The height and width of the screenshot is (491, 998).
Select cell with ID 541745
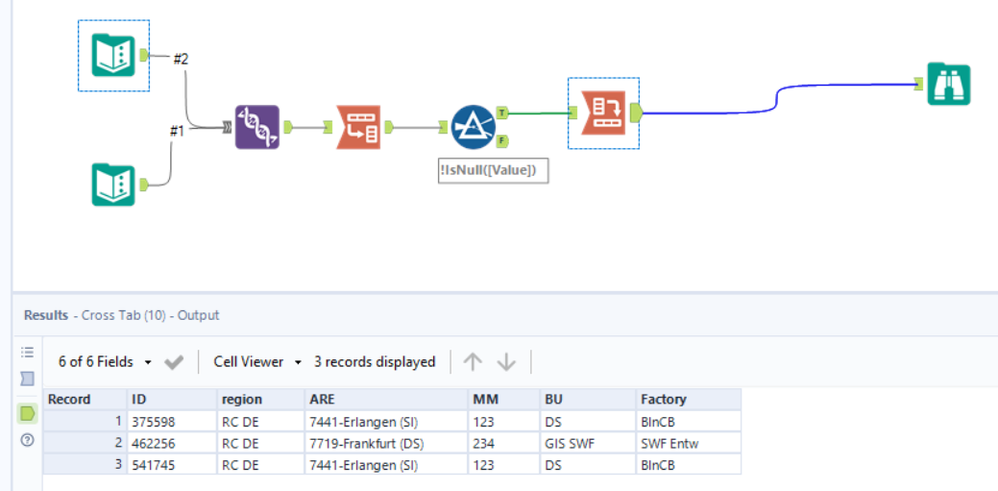point(172,465)
